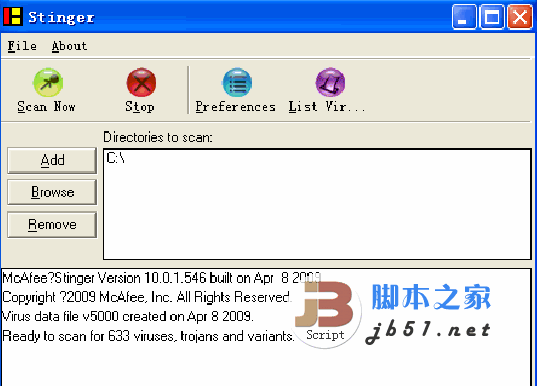Minimize the Stinger window
Image resolution: width=537 pixels, height=386 pixels.
point(464,17)
